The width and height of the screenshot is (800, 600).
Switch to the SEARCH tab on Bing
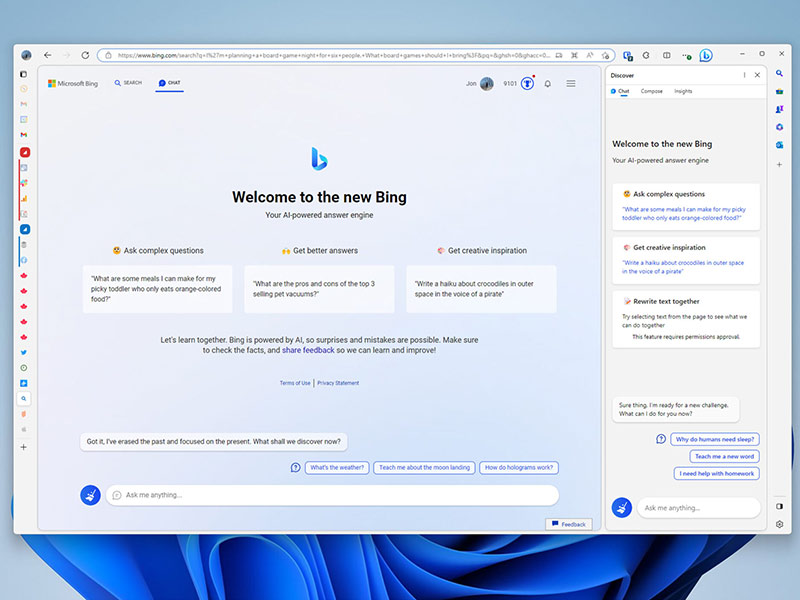point(128,83)
